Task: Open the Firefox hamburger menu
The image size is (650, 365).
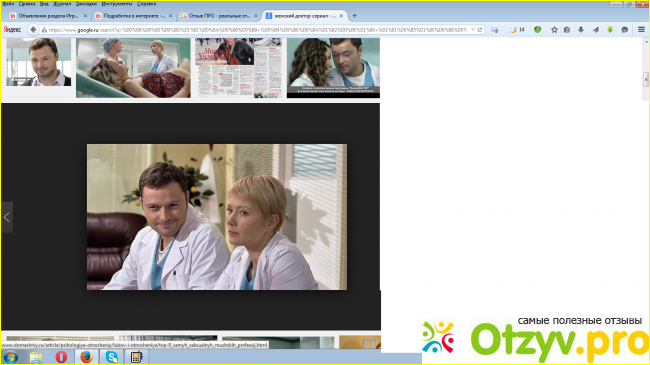Action: (x=641, y=30)
